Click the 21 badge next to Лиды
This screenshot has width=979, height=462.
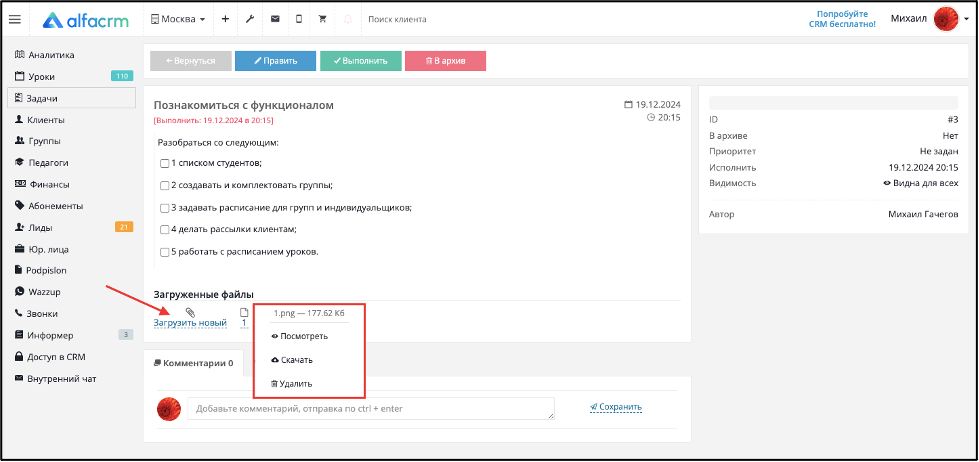(x=124, y=227)
